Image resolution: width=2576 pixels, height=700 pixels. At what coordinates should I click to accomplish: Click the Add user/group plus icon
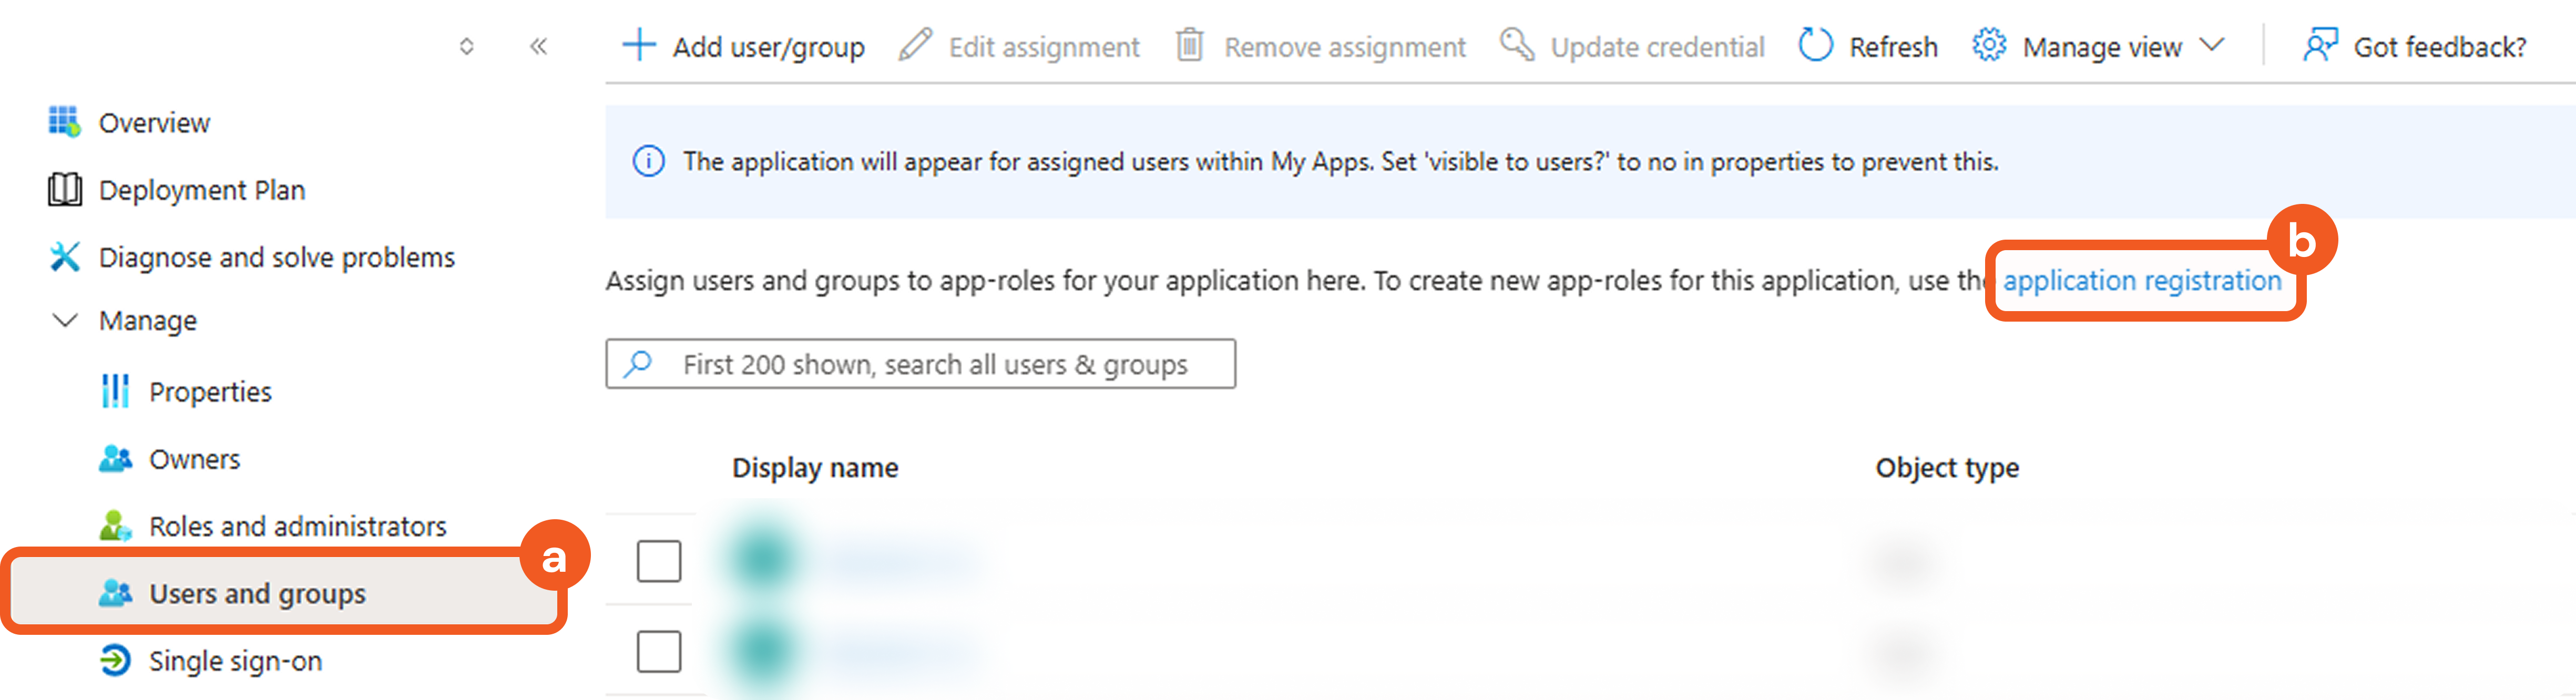click(638, 46)
